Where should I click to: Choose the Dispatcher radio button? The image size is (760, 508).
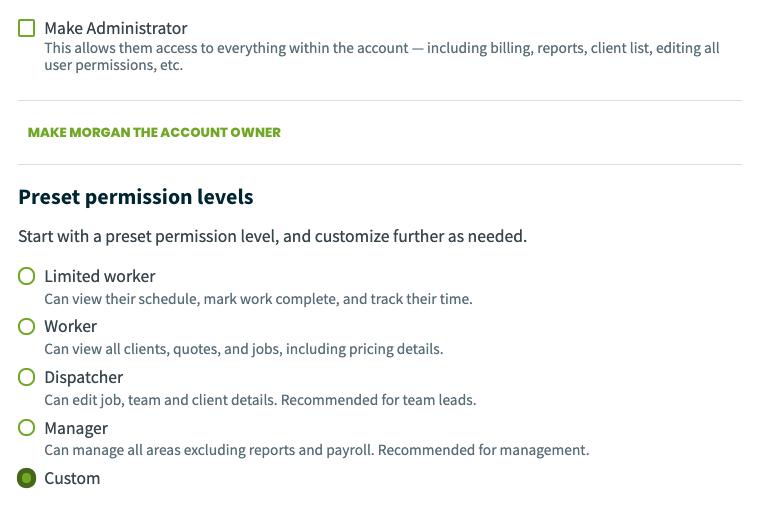pos(27,377)
